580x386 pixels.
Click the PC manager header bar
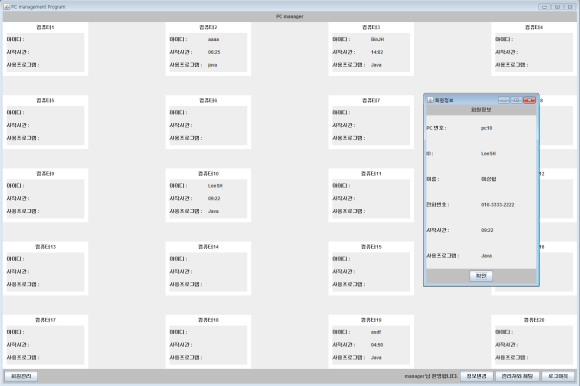coord(290,16)
